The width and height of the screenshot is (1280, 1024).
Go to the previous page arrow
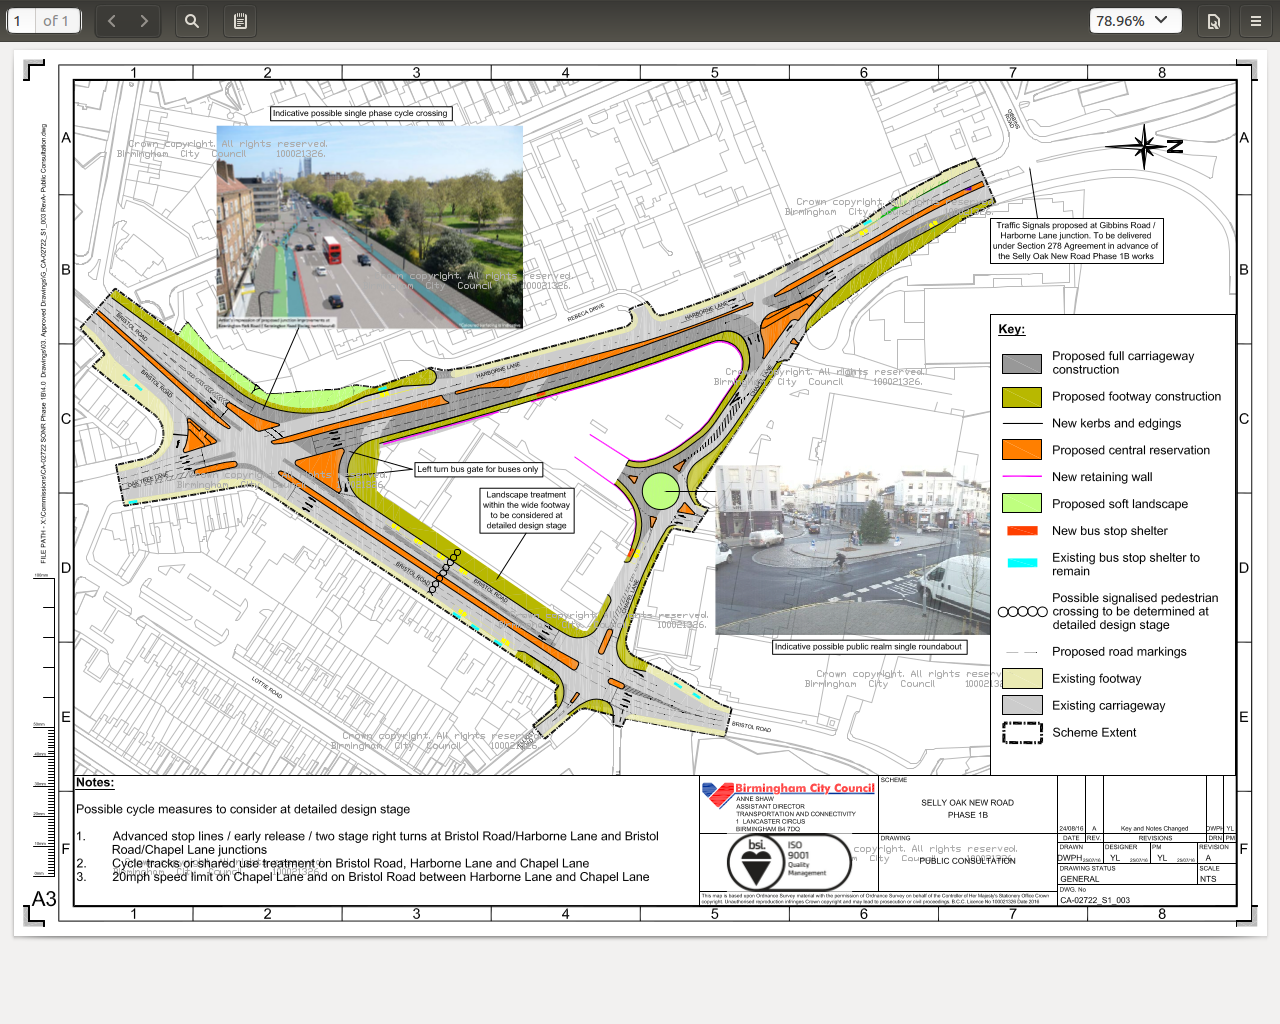[x=111, y=20]
